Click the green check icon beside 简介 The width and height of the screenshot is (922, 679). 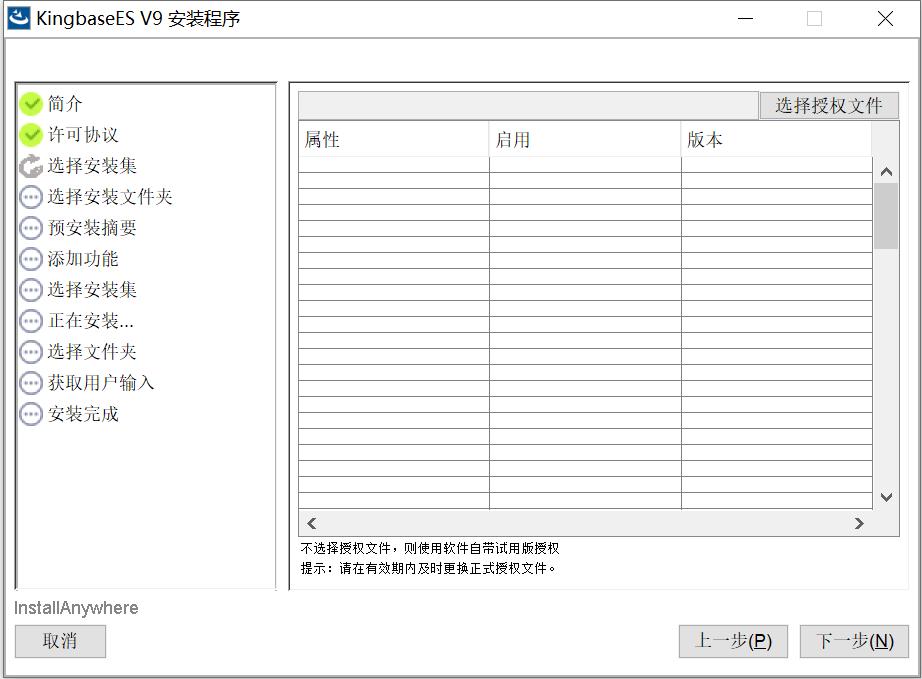click(31, 104)
